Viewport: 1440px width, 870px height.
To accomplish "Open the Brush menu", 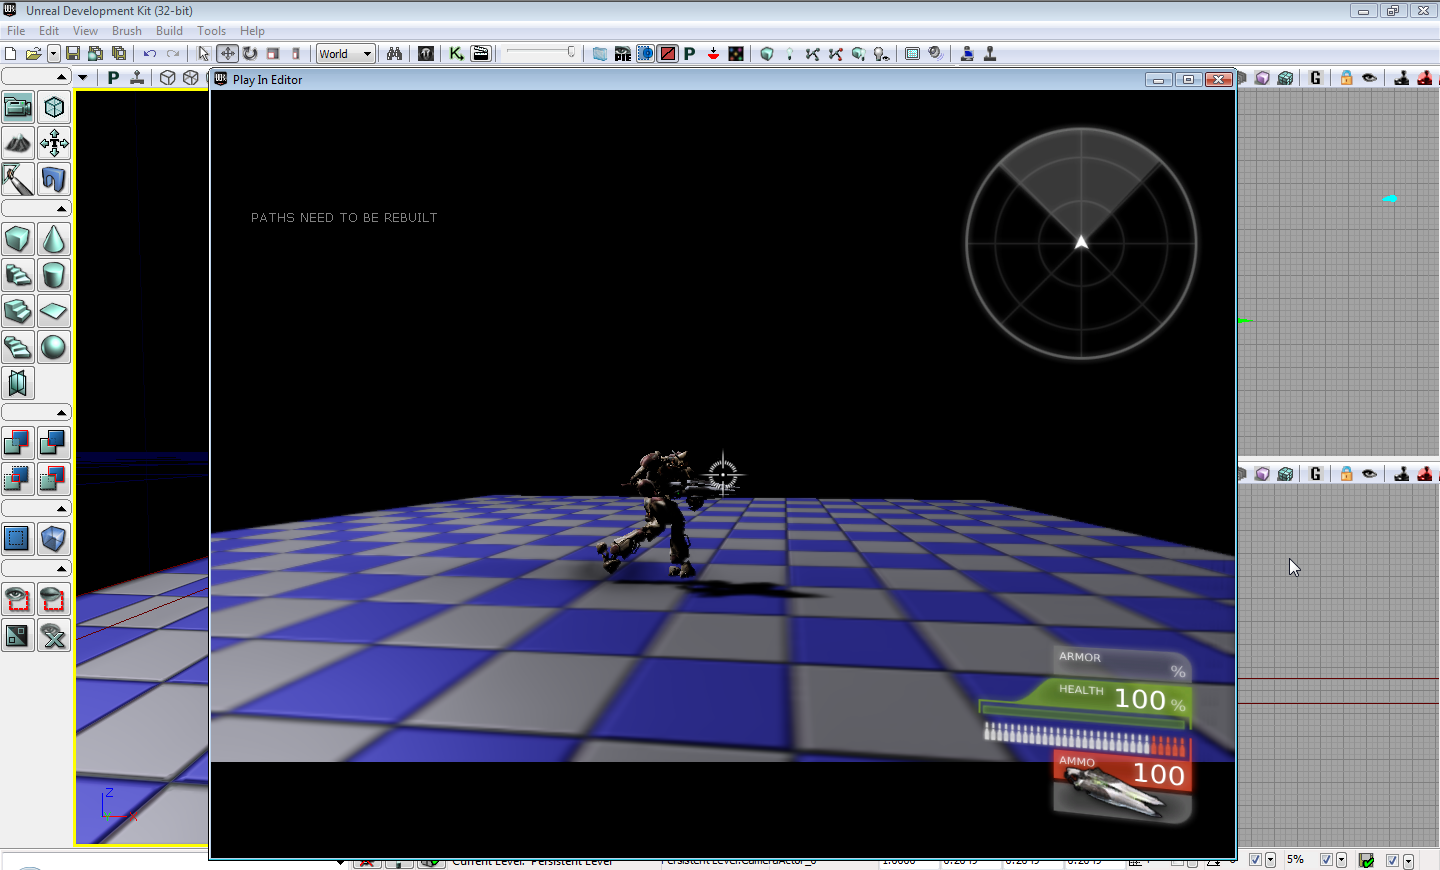I will pos(127,31).
